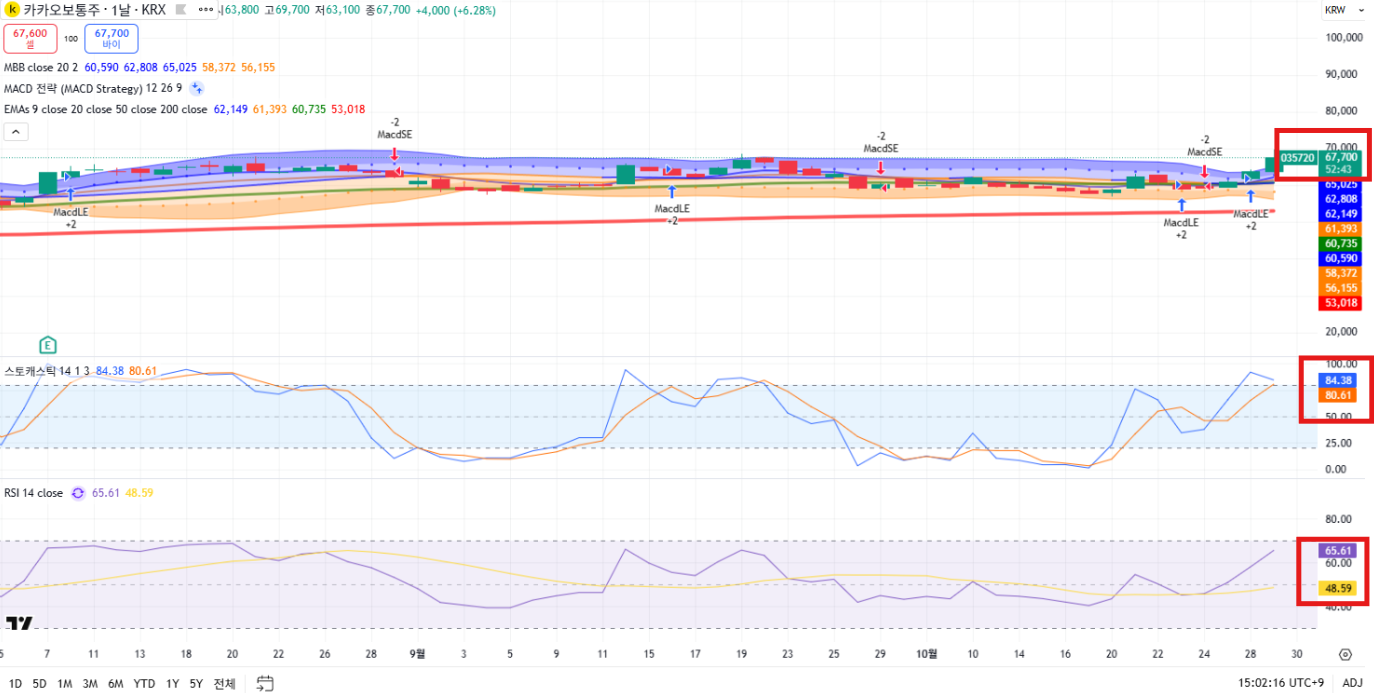Click the flag icon beside KRX
The height and width of the screenshot is (693, 1374).
(180, 10)
